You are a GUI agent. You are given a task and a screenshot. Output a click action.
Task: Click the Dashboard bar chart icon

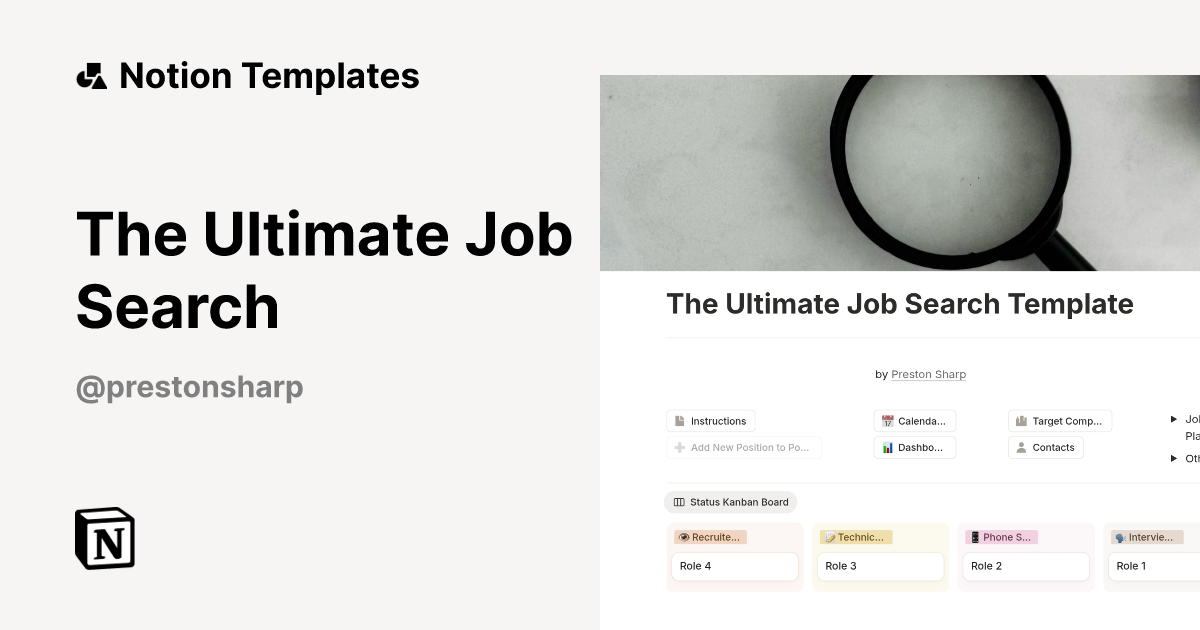tap(887, 447)
